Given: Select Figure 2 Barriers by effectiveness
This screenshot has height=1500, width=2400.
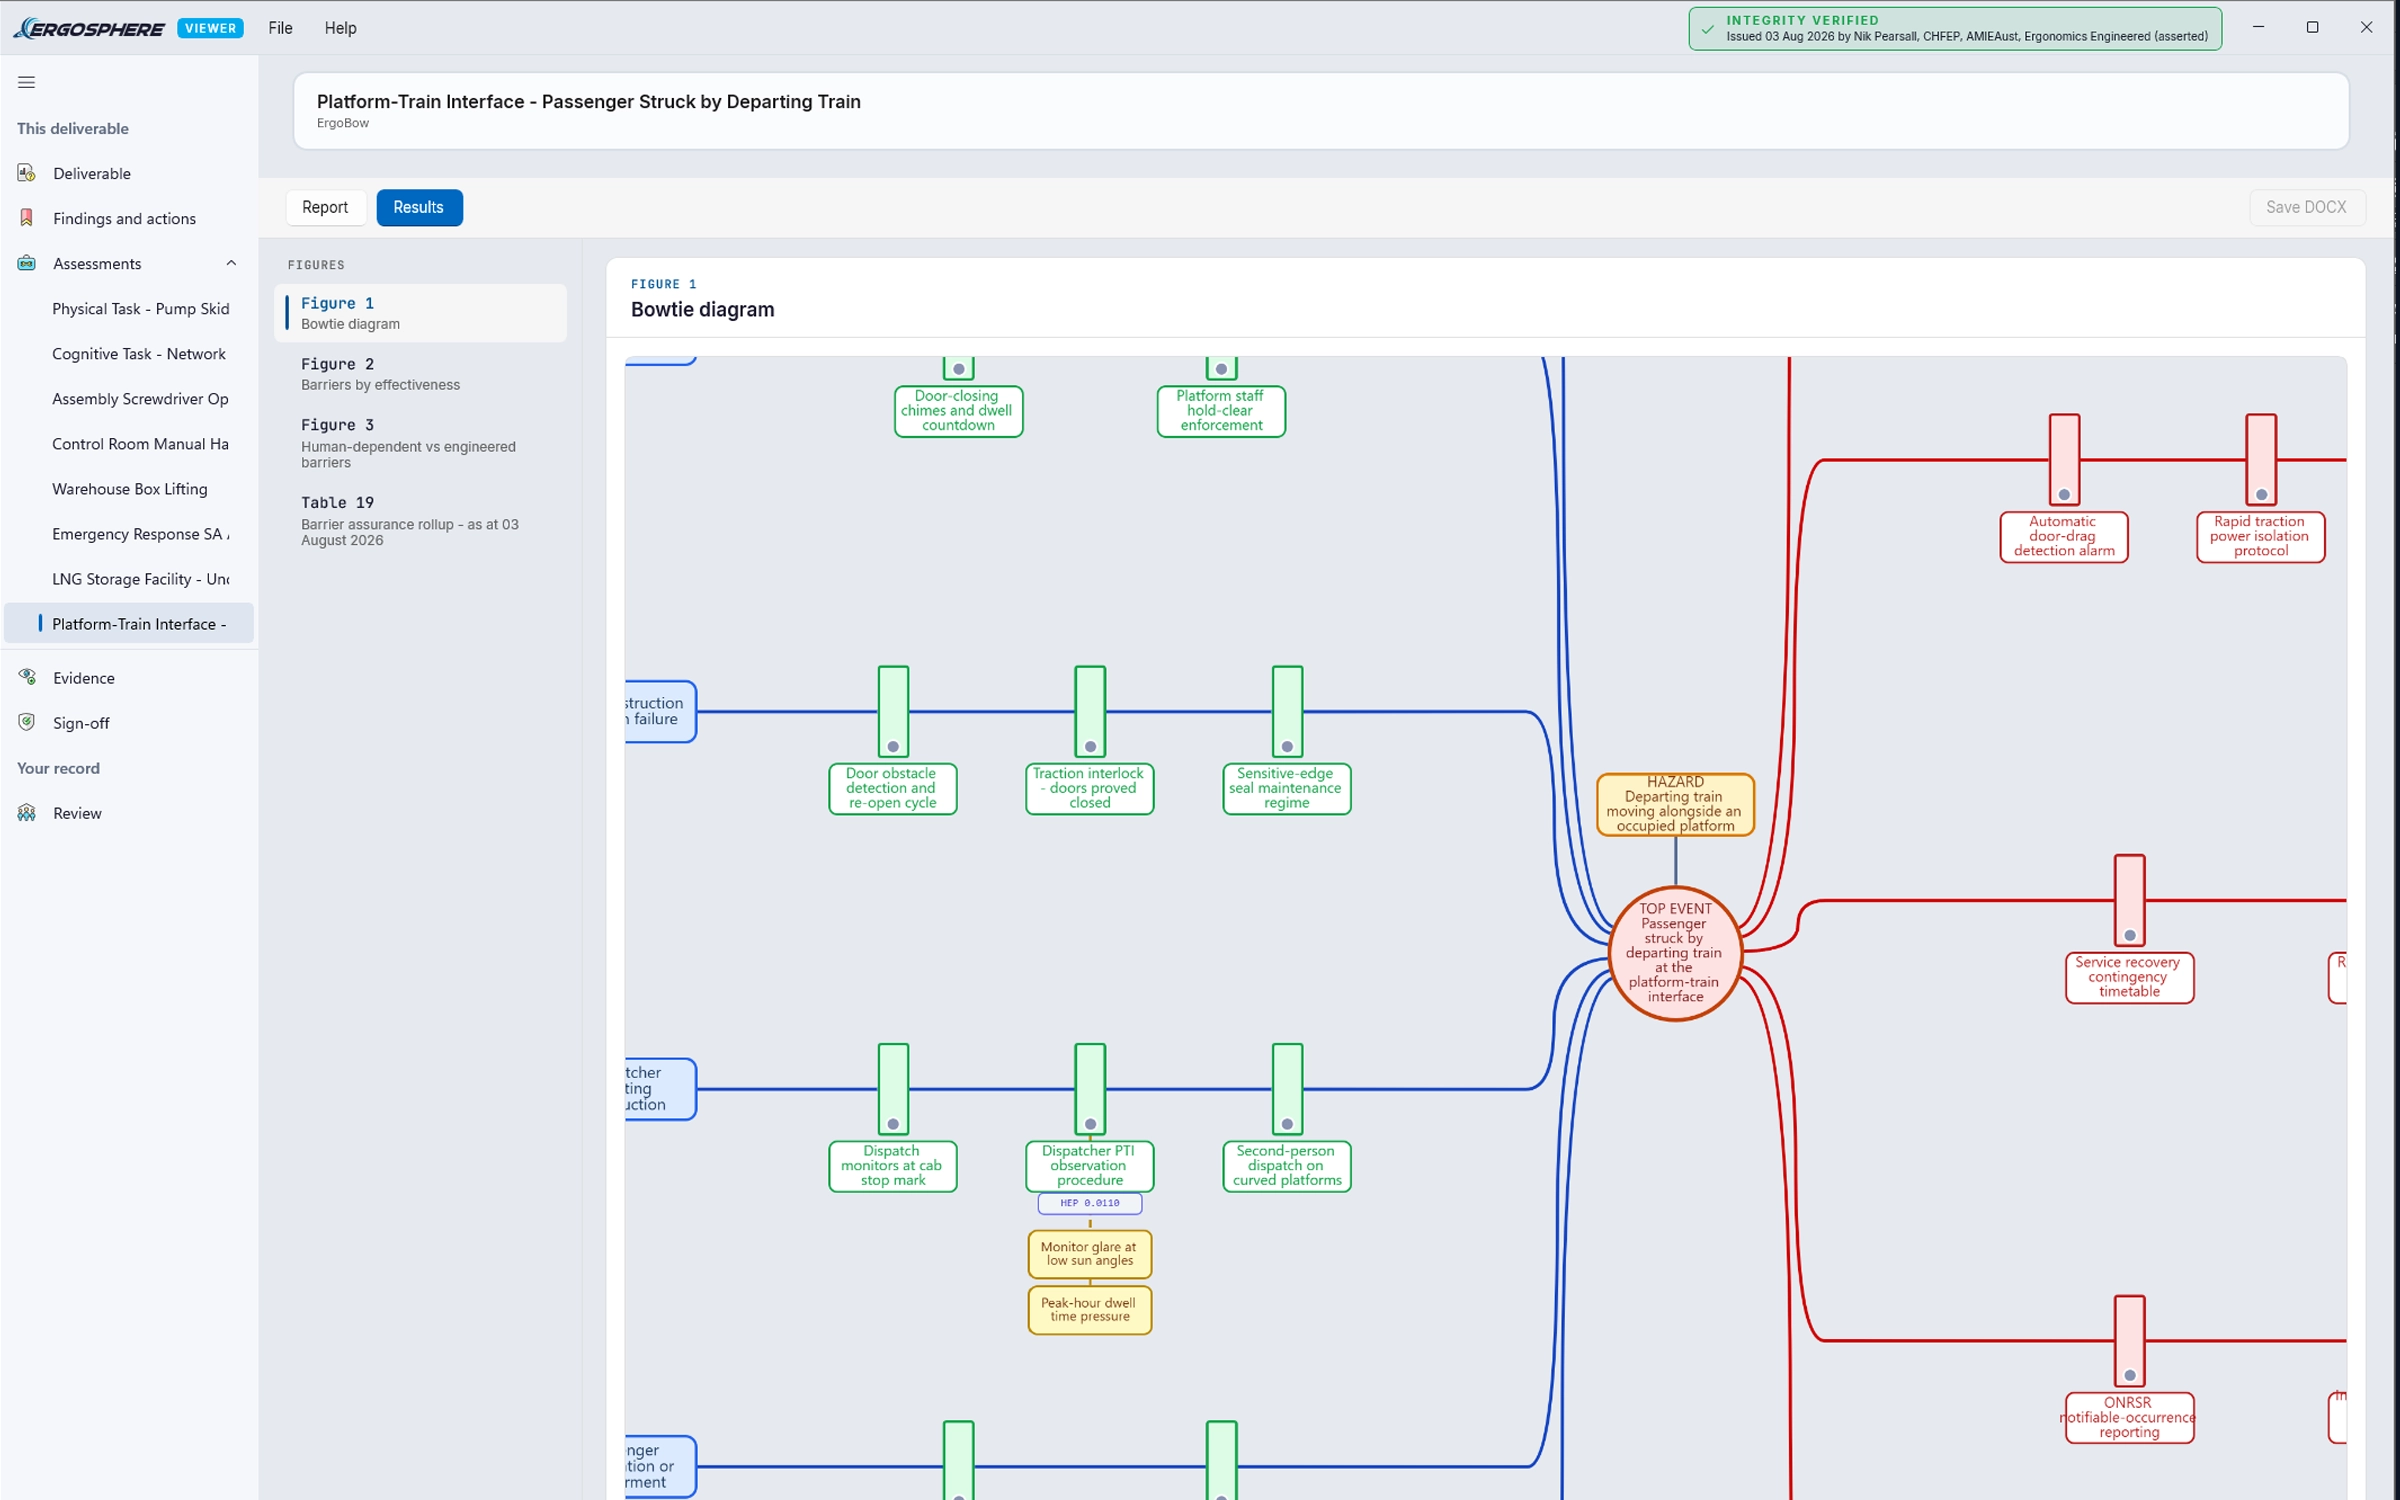Looking at the screenshot, I should (420, 373).
